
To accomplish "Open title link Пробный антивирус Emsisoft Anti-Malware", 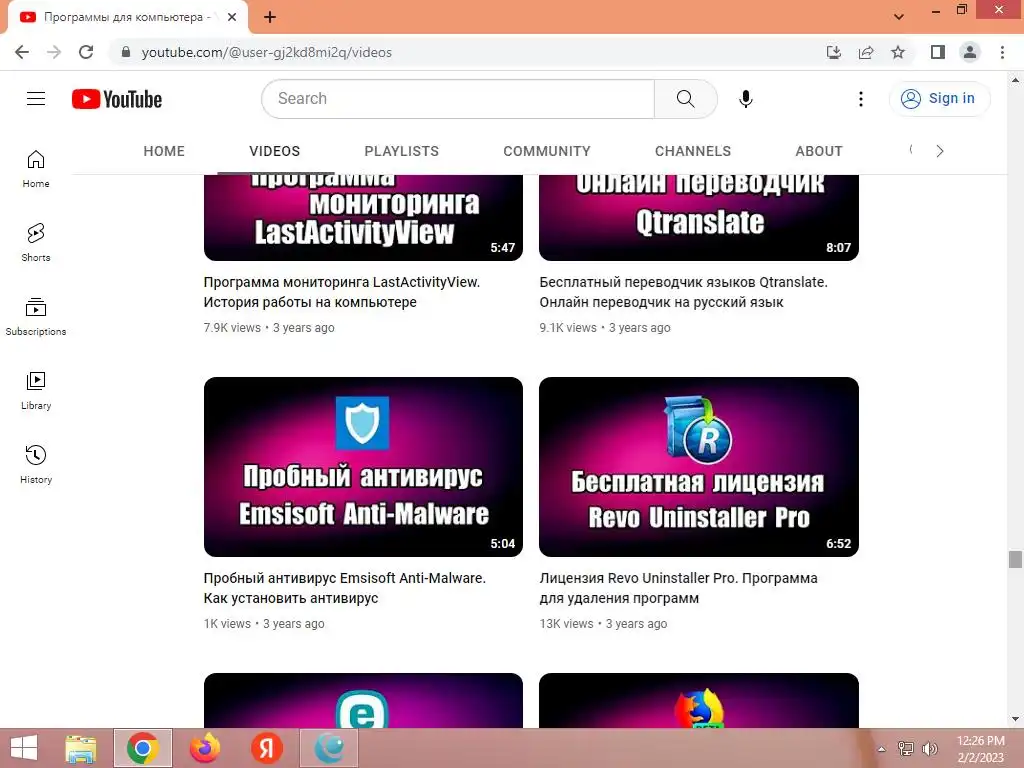I will click(344, 588).
